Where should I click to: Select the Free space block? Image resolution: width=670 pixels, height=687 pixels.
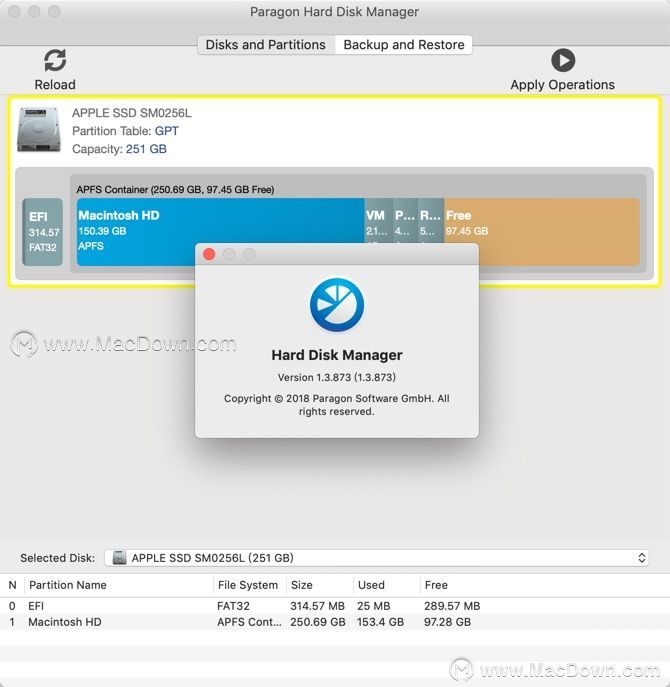(542, 232)
